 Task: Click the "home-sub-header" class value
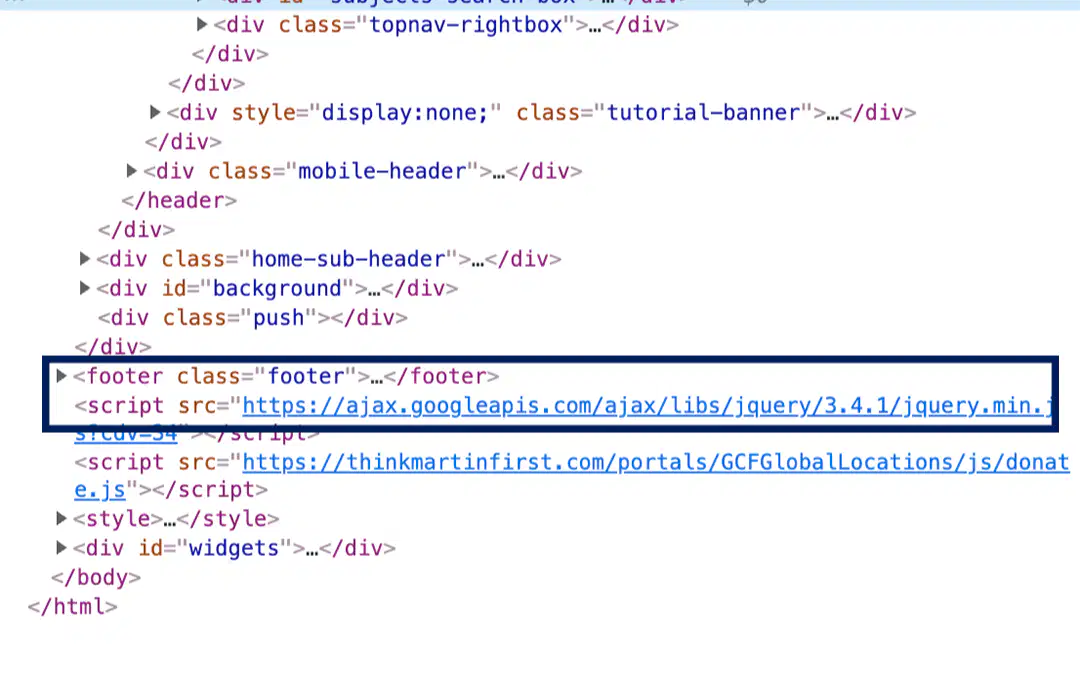coord(349,259)
